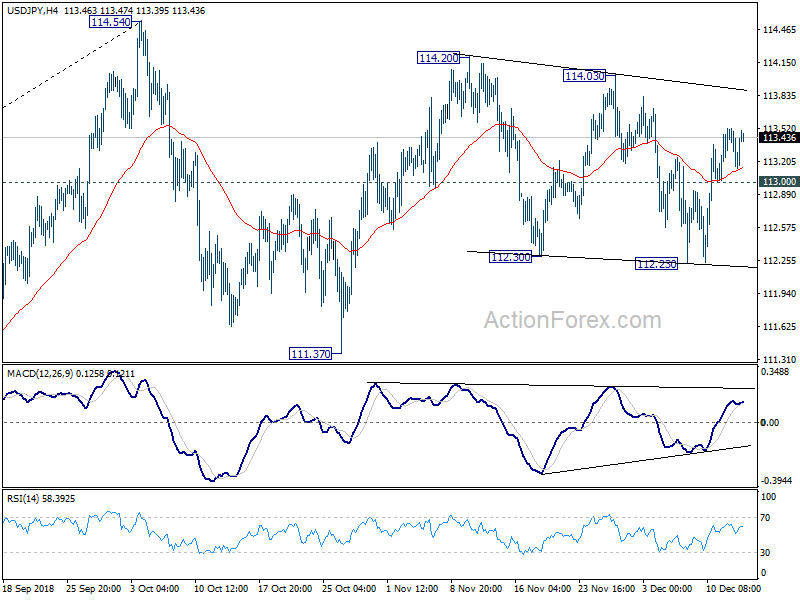This screenshot has width=800, height=600.
Task: Click the 17 Oct 20:00 date label
Action: click(285, 588)
